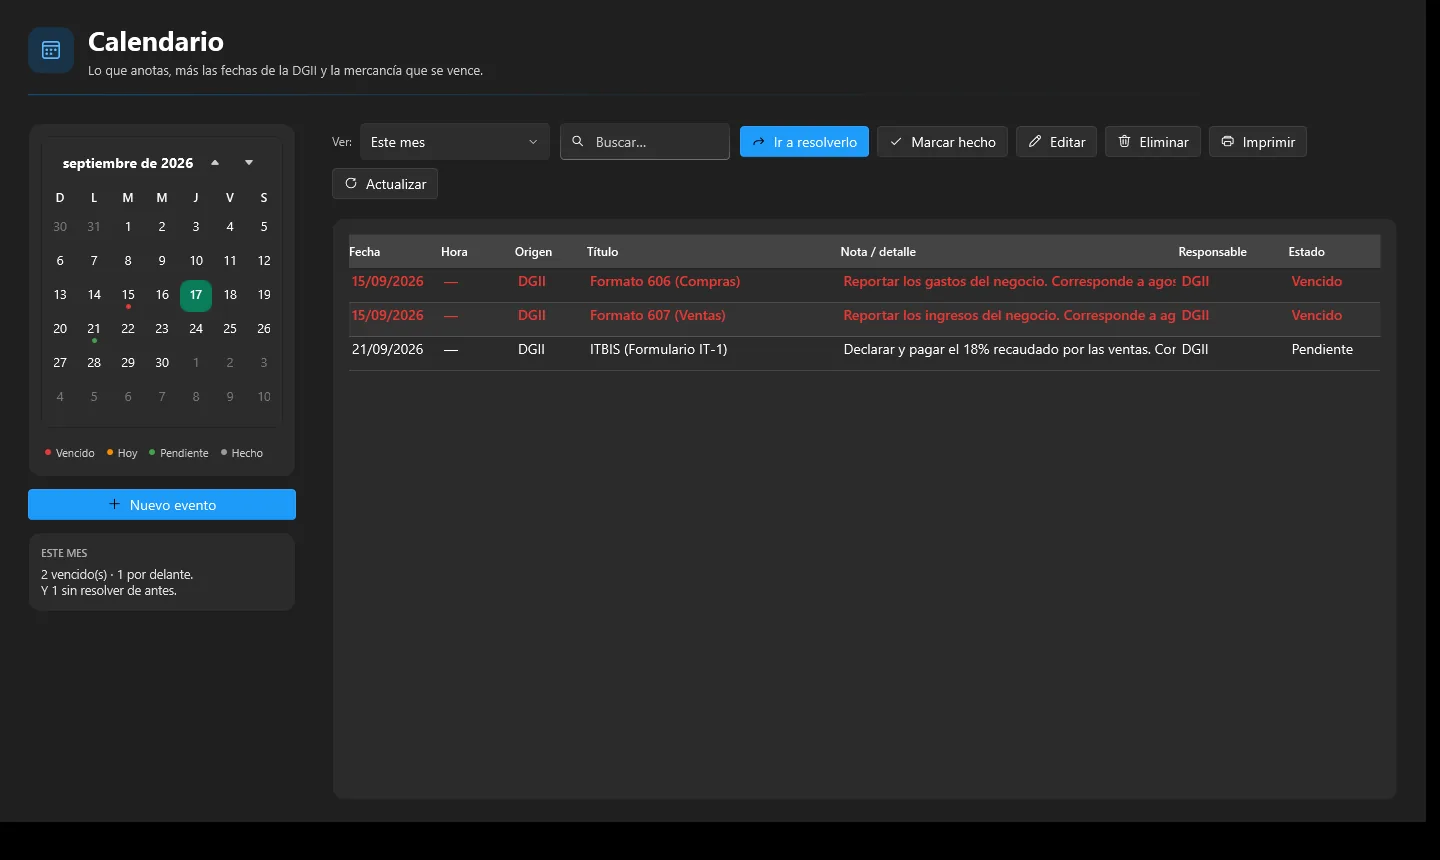Image resolution: width=1440 pixels, height=860 pixels.
Task: Click the 'Marcar hecho' button
Action: (x=943, y=142)
